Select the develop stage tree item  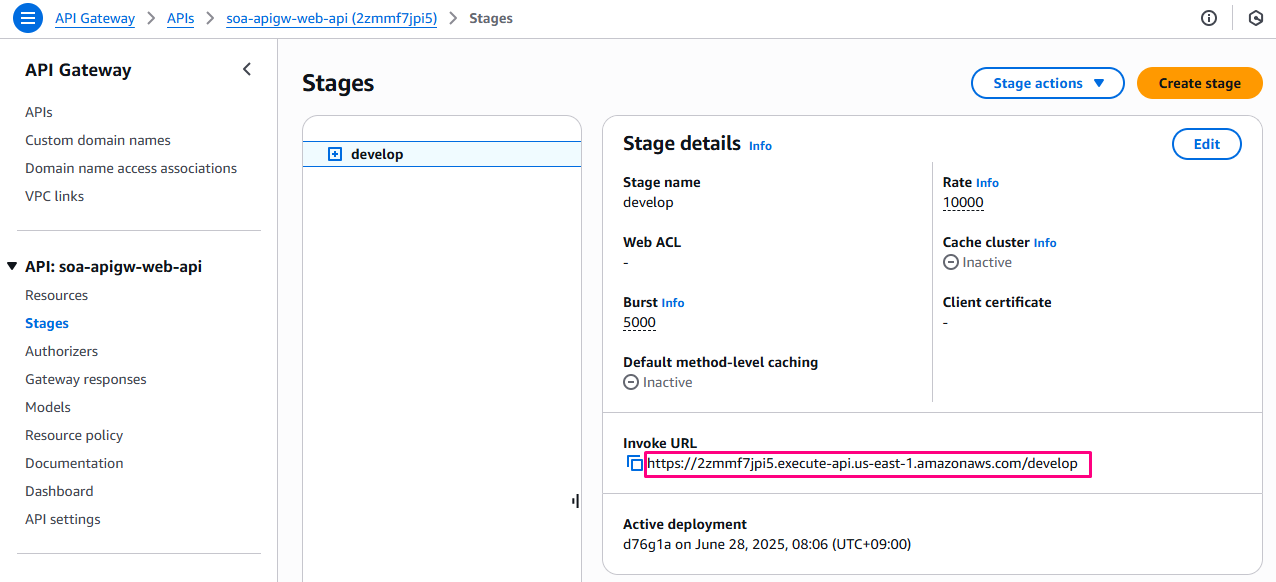(377, 154)
